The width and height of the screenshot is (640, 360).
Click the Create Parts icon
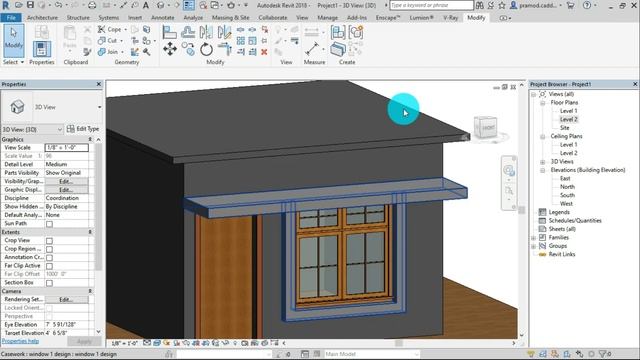tap(338, 49)
